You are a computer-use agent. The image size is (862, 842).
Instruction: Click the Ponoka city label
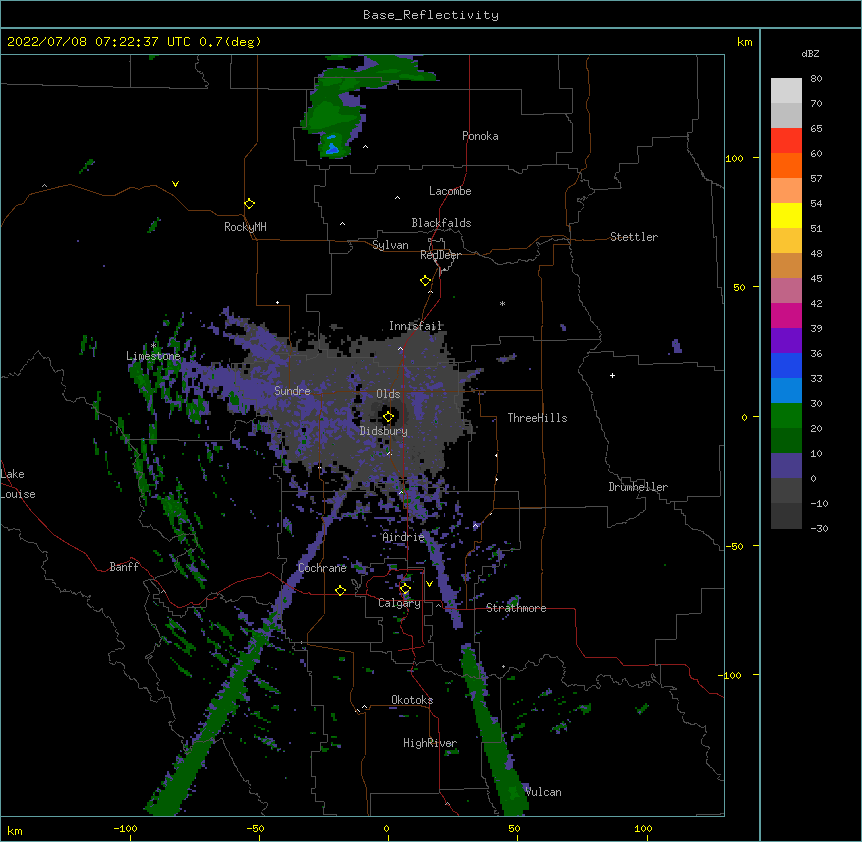[480, 136]
